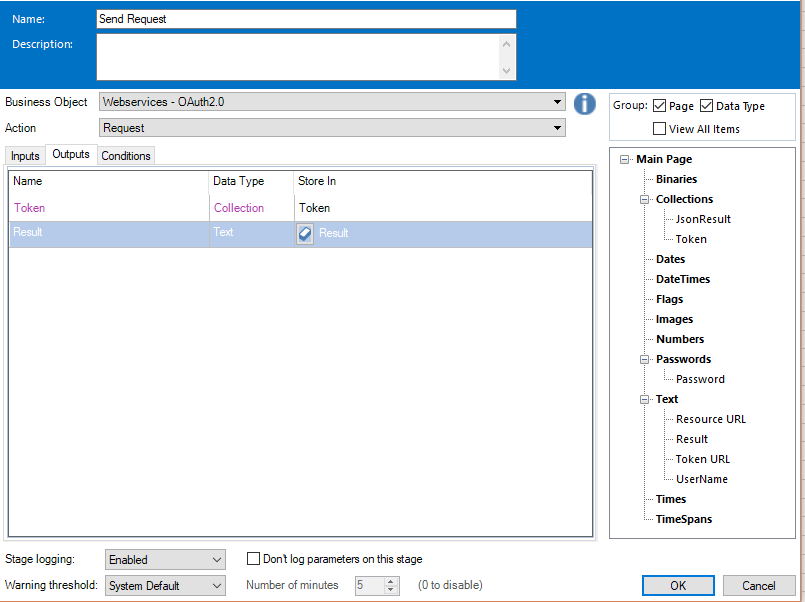Select the Main Page tree label
805x602 pixels.
pyautogui.click(x=664, y=159)
